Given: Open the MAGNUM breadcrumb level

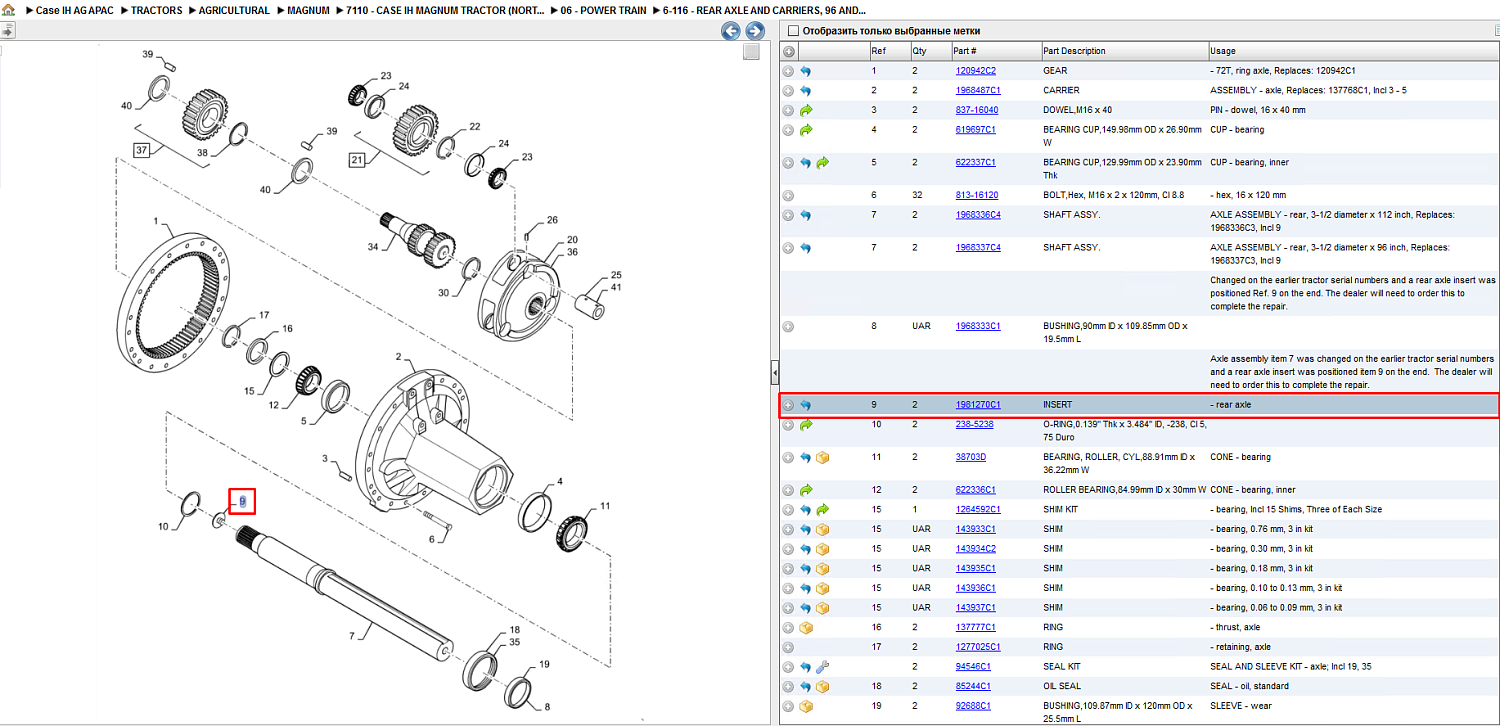Looking at the screenshot, I should 309,10.
